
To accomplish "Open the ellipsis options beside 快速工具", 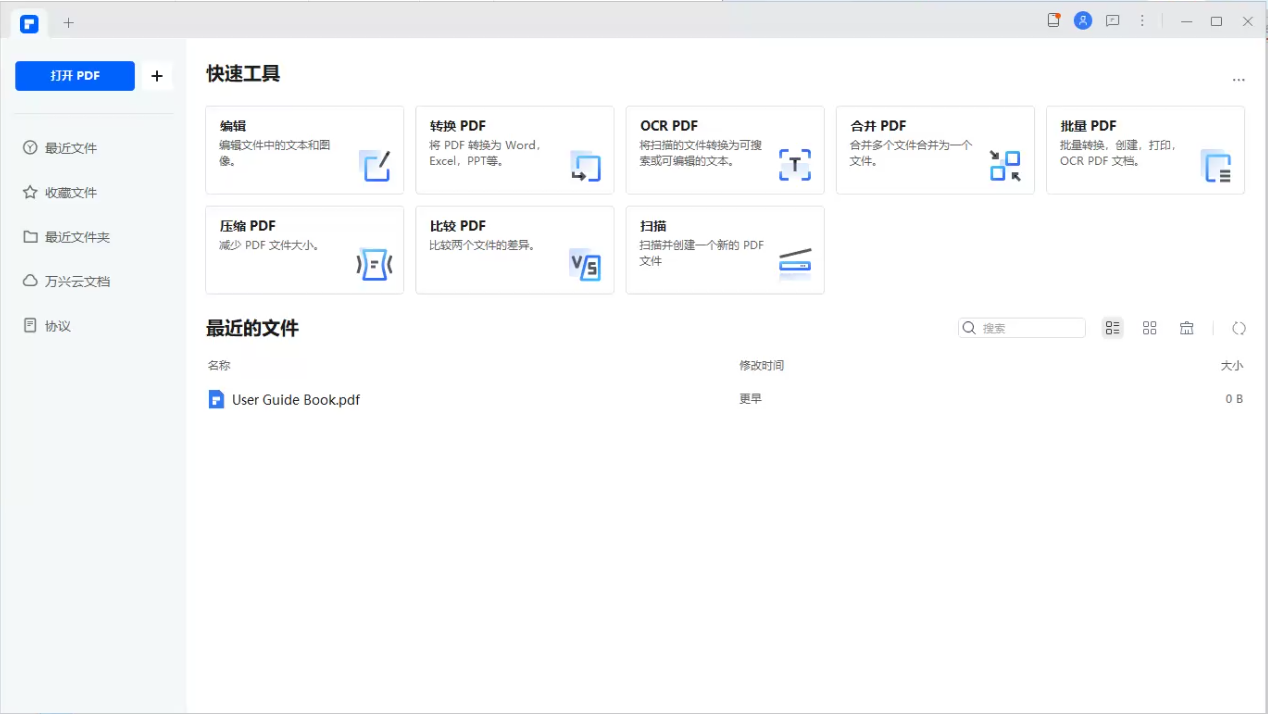I will (x=1238, y=80).
